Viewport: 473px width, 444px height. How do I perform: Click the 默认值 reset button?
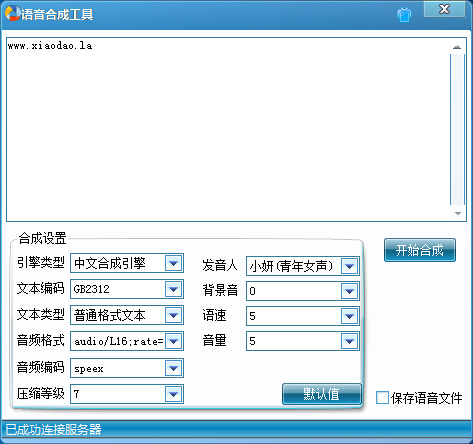click(322, 394)
